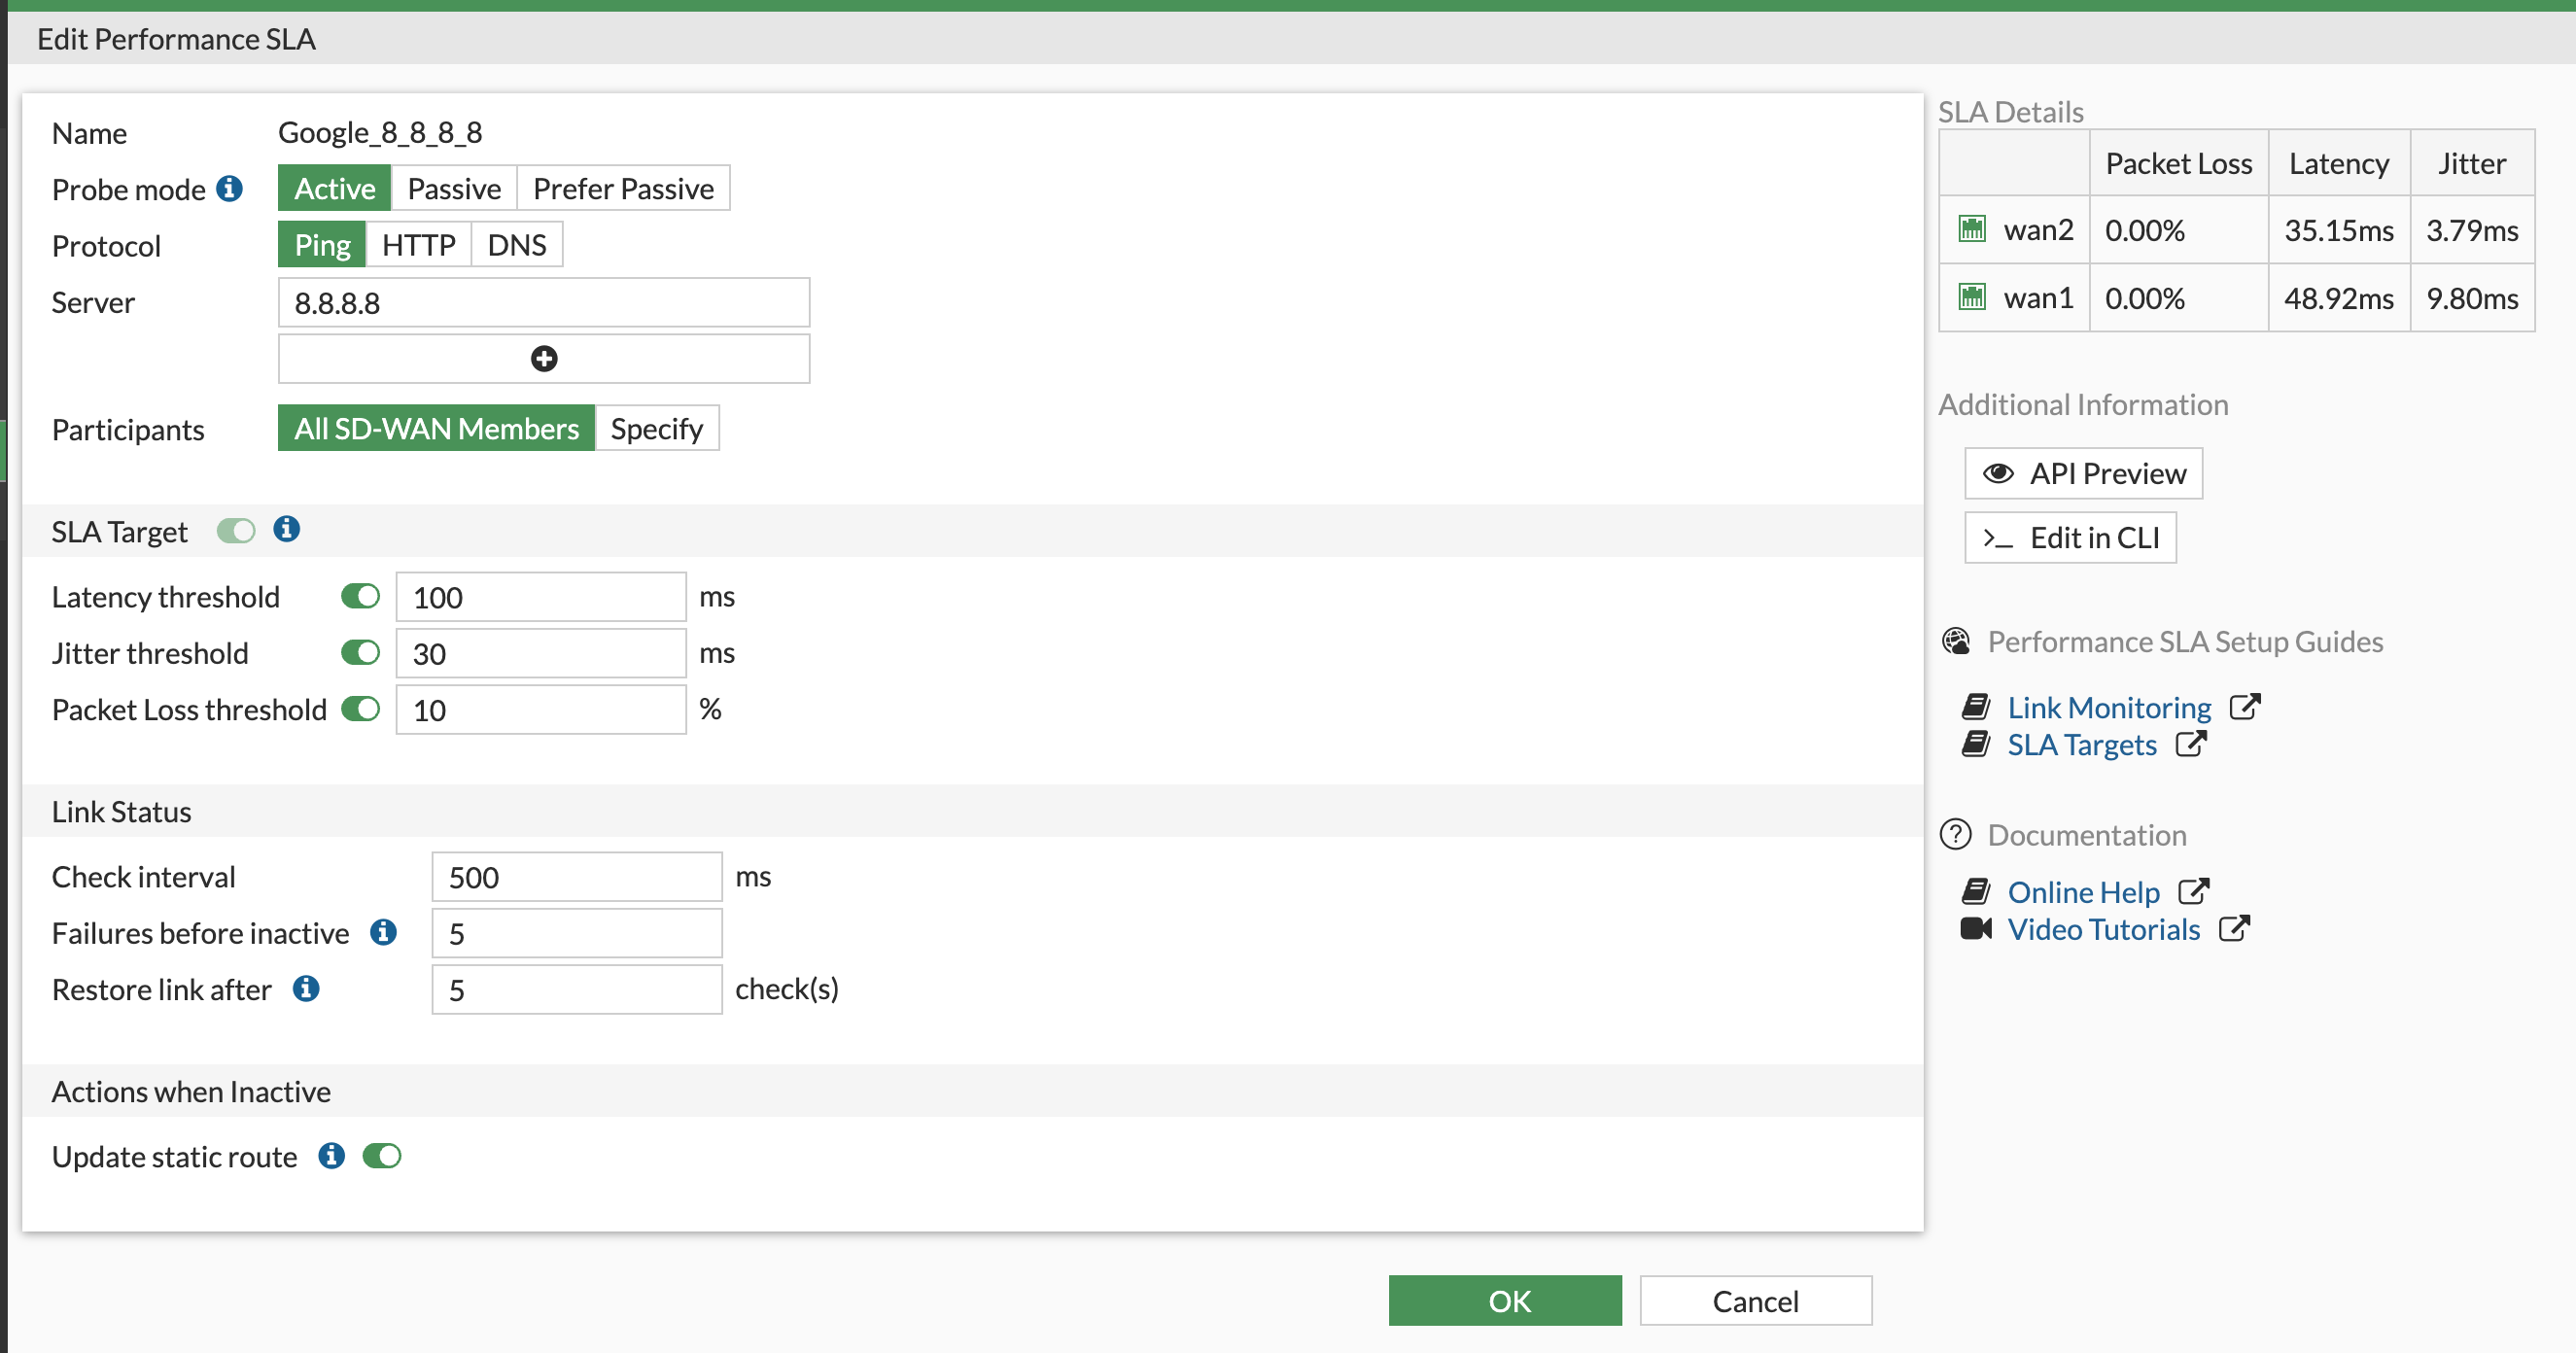Click the Probe mode info icon

point(232,189)
